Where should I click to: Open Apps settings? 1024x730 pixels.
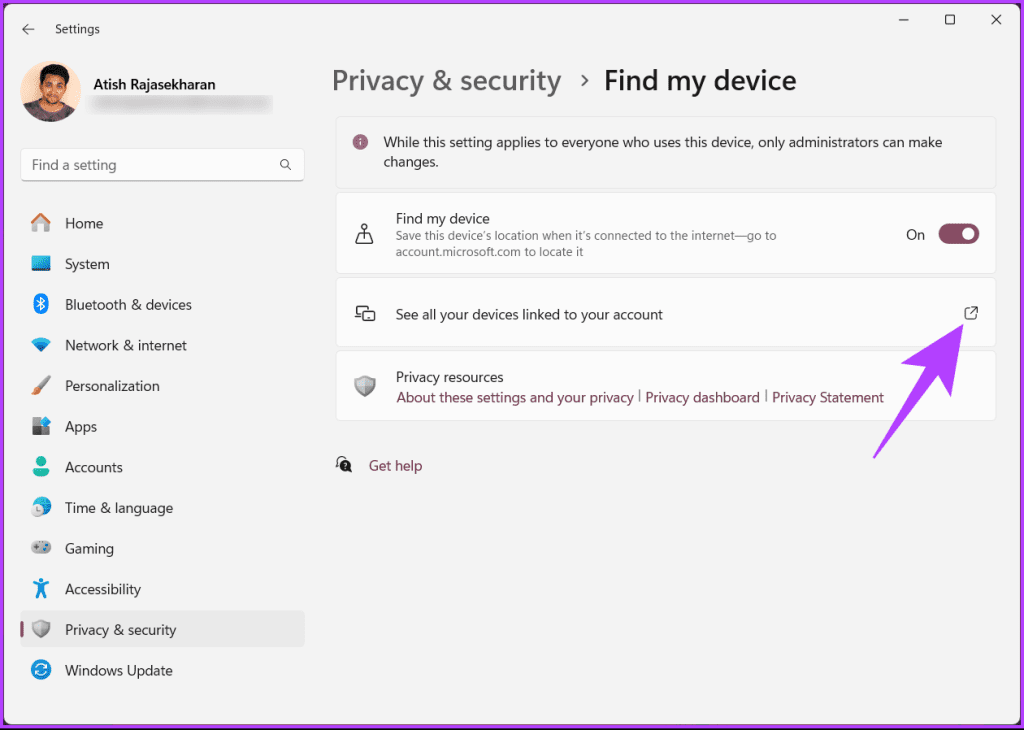[x=81, y=426]
